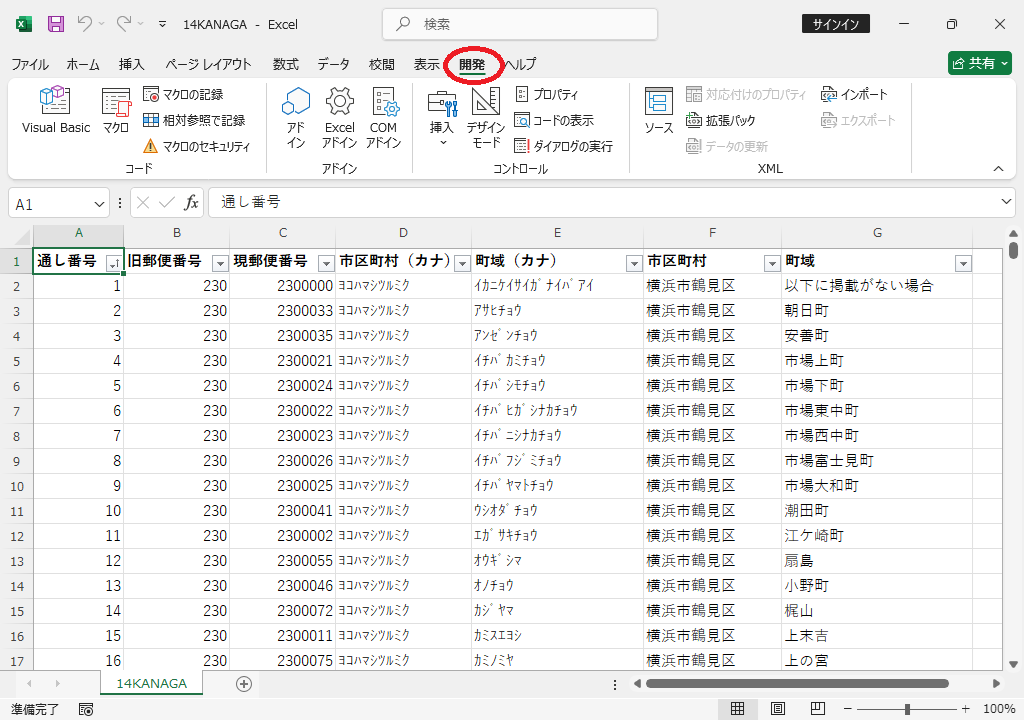Open the 共有 share button
1024x720 pixels.
click(x=980, y=63)
